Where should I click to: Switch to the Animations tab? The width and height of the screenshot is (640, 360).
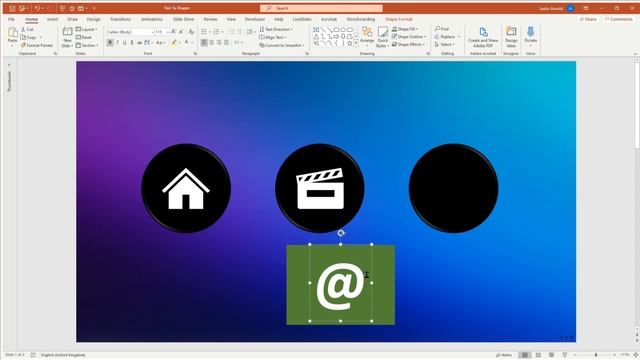(x=152, y=19)
